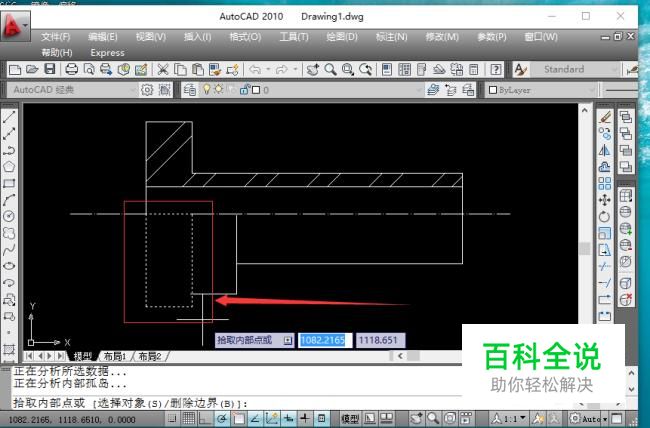The image size is (650, 428).
Task: Toggle Object Snap Tracking in status bar
Action: click(x=255, y=418)
